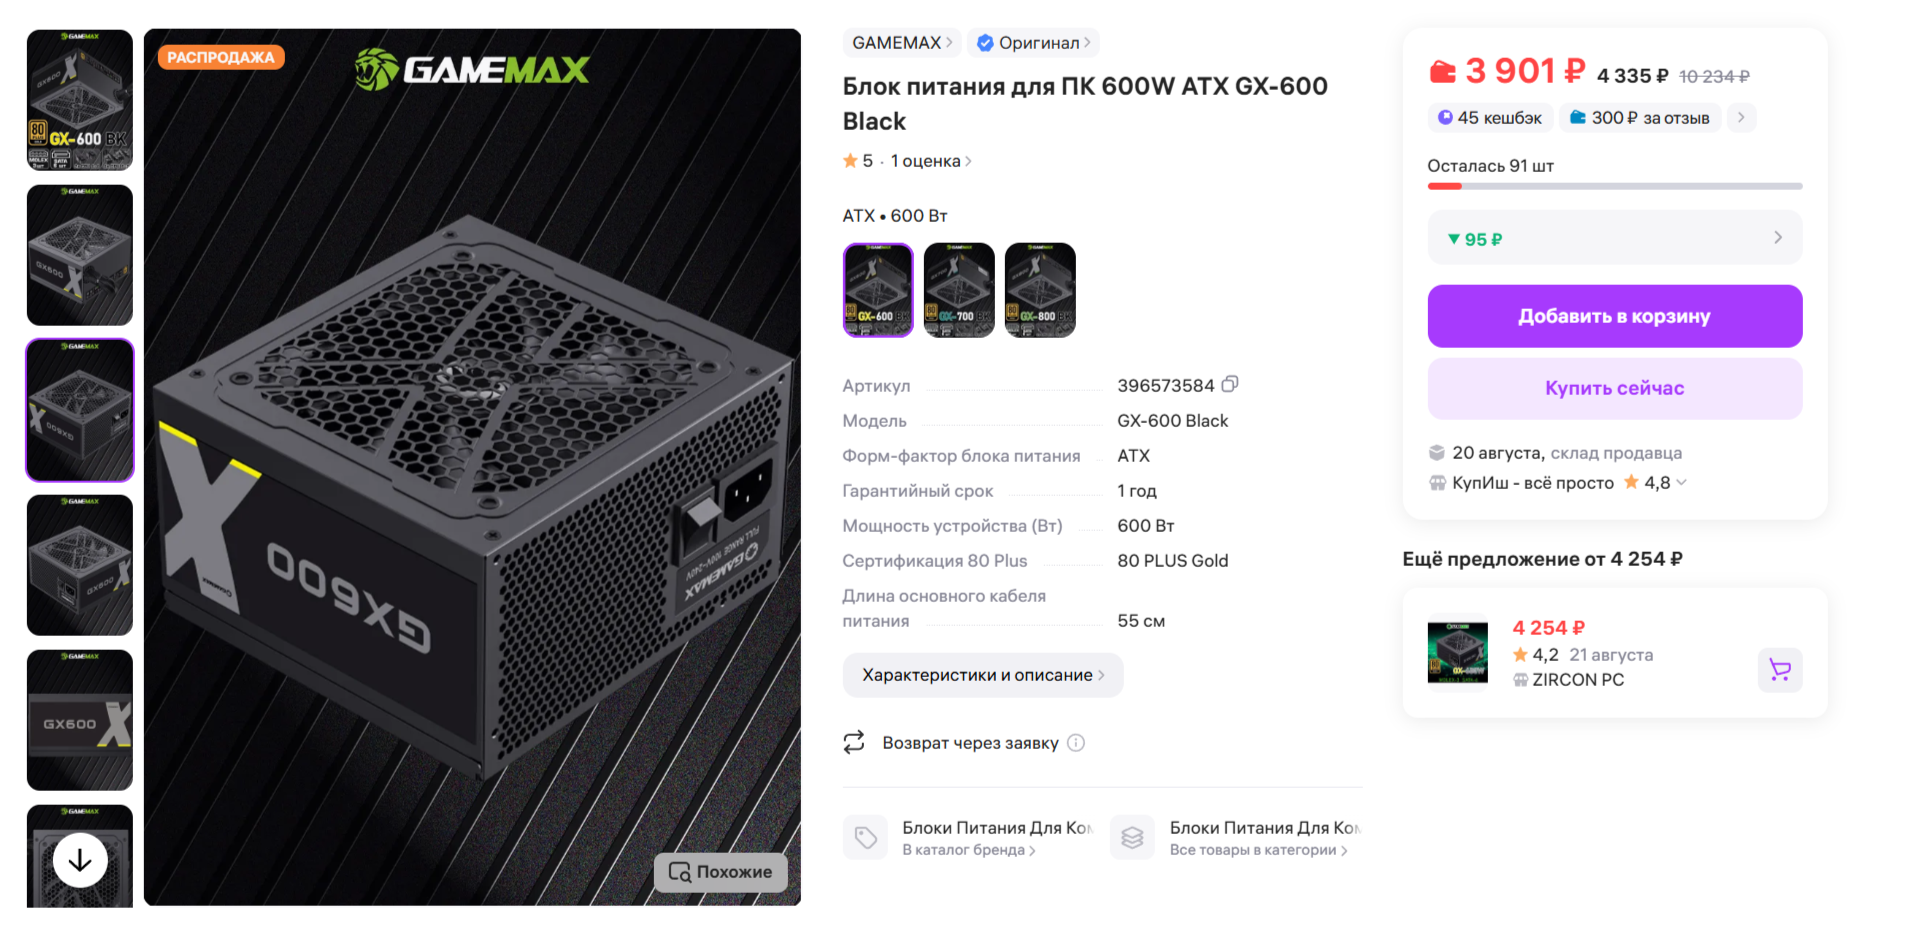Select the GX600 side-label thumbnail image
This screenshot has width=1909, height=939.
click(80, 720)
